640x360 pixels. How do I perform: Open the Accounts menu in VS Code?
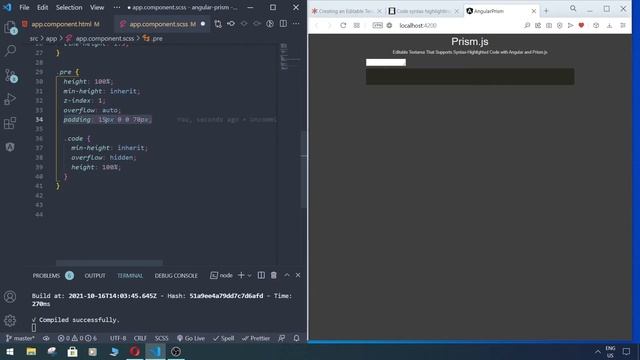click(10, 296)
